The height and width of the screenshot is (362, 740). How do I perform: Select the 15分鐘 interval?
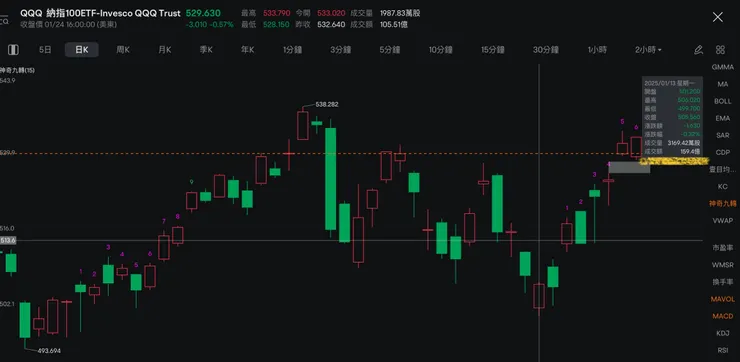(x=493, y=50)
